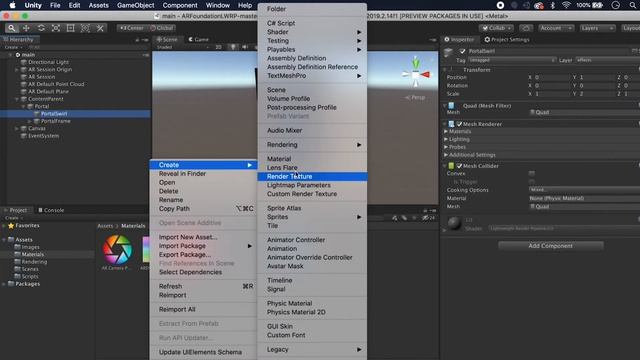Viewport: 640px width, 360px height.
Task: Toggle 2D scene view mode
Action: [x=218, y=47]
